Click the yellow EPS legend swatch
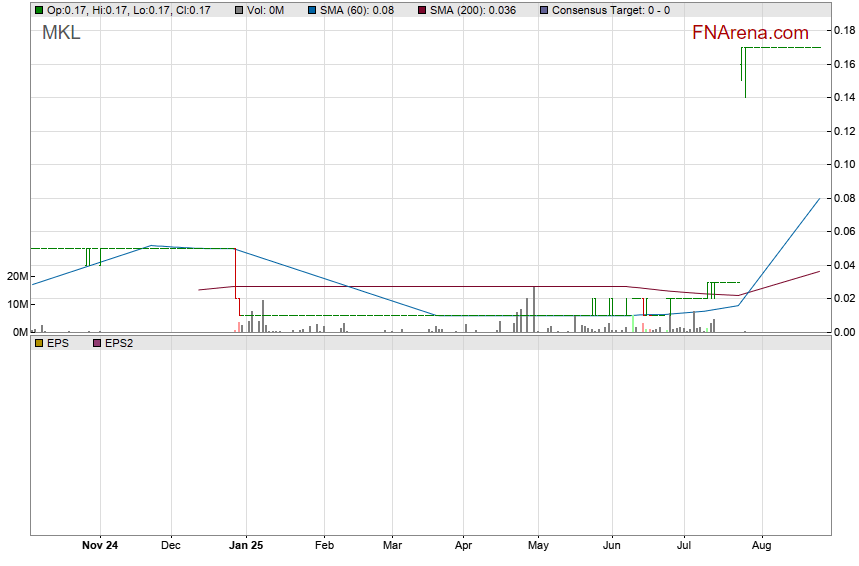859x566 pixels. (39, 343)
